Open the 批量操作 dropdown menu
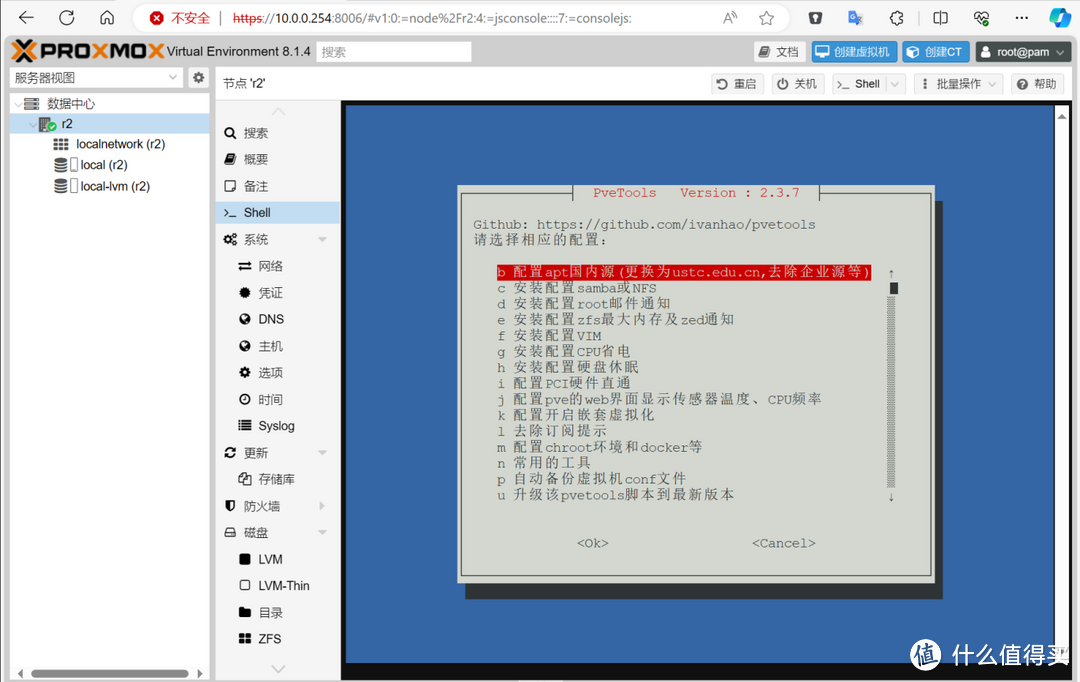The image size is (1080, 682). coord(958,84)
